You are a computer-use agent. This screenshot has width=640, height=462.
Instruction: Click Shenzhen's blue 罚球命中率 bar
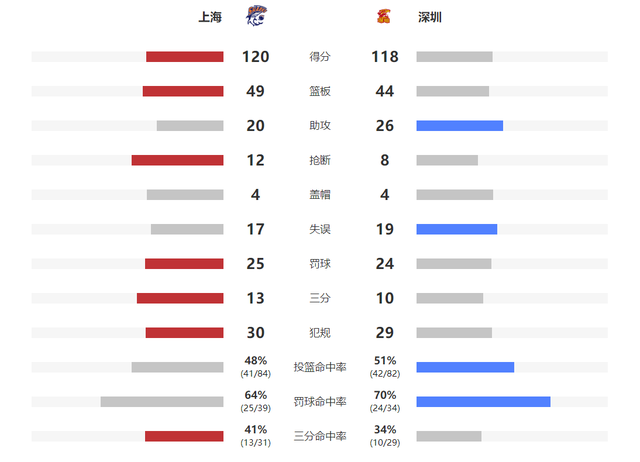(x=483, y=402)
